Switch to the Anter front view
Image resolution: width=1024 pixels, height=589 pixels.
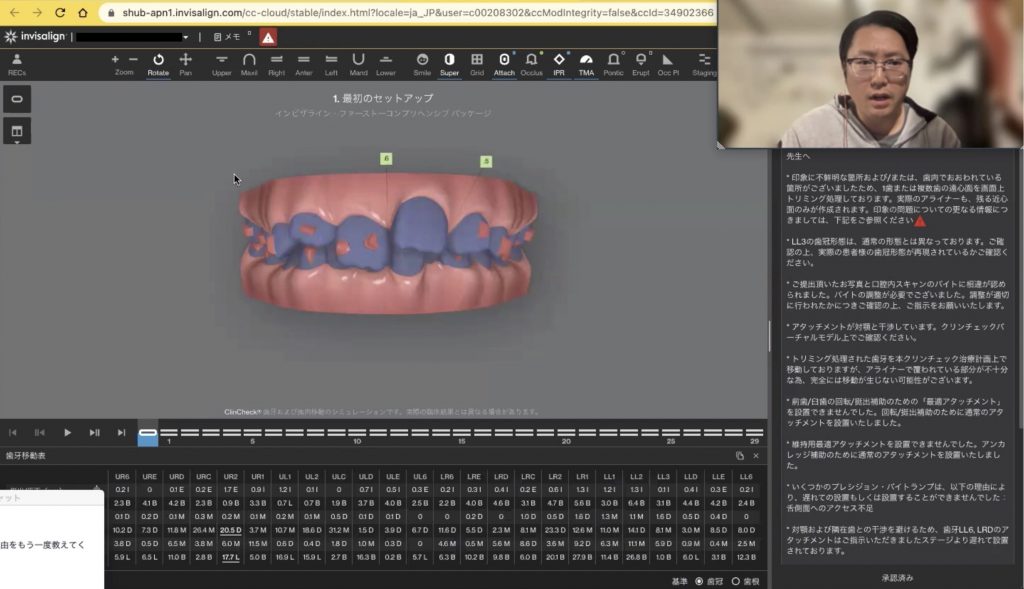(x=304, y=65)
